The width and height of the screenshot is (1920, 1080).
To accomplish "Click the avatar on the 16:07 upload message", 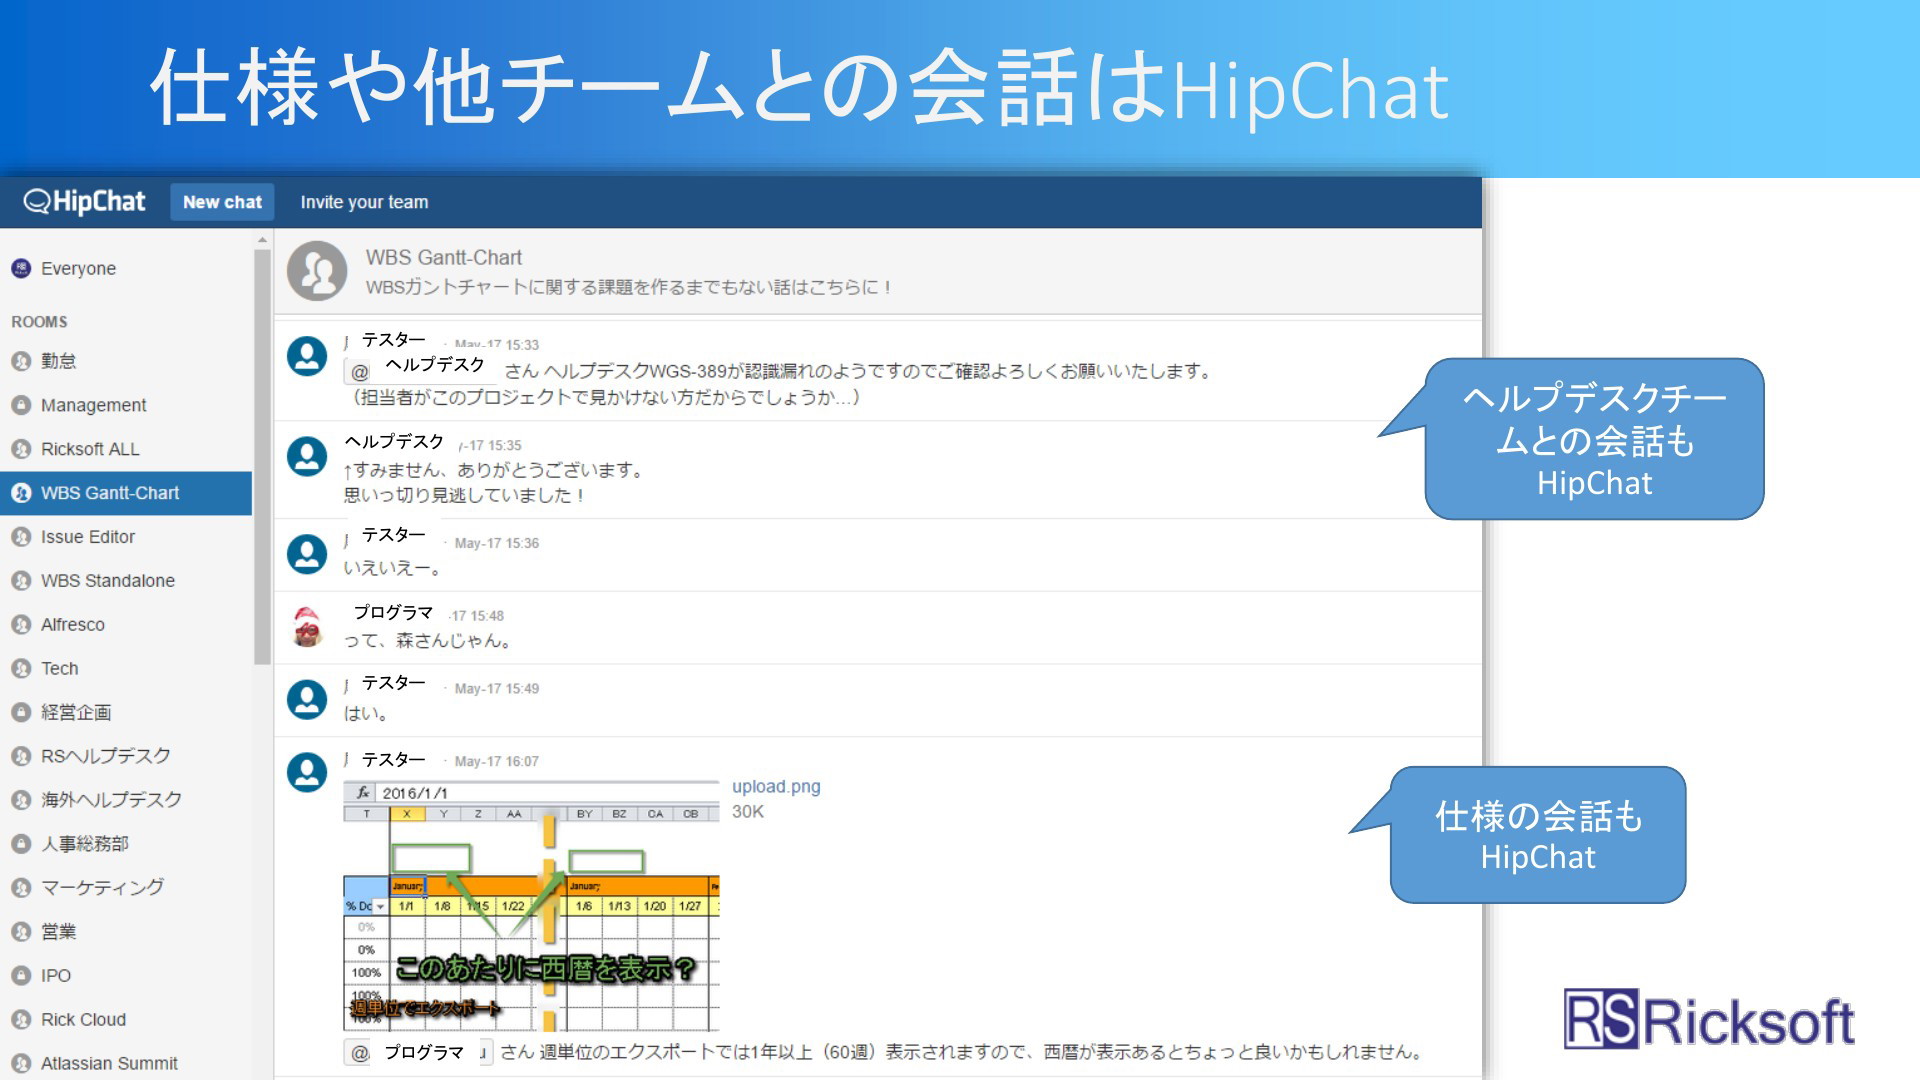I will pyautogui.click(x=307, y=772).
